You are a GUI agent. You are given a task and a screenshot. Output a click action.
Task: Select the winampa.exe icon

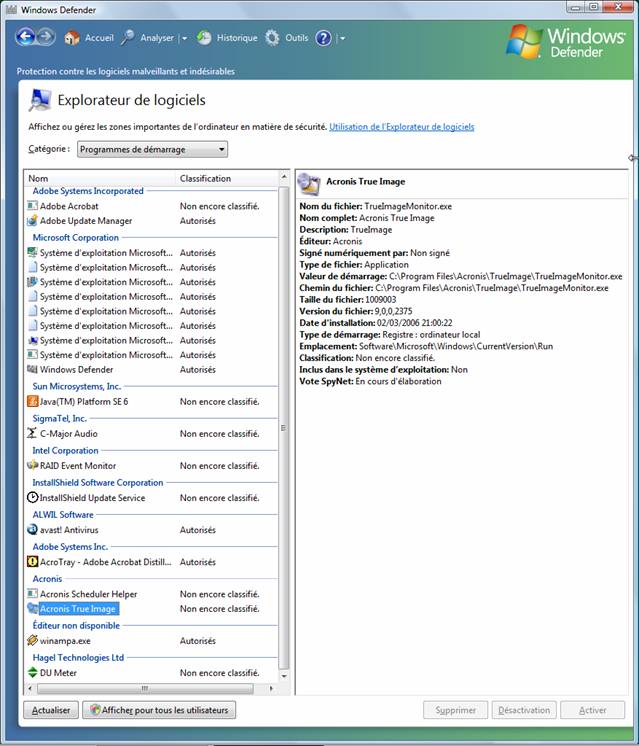(32, 640)
